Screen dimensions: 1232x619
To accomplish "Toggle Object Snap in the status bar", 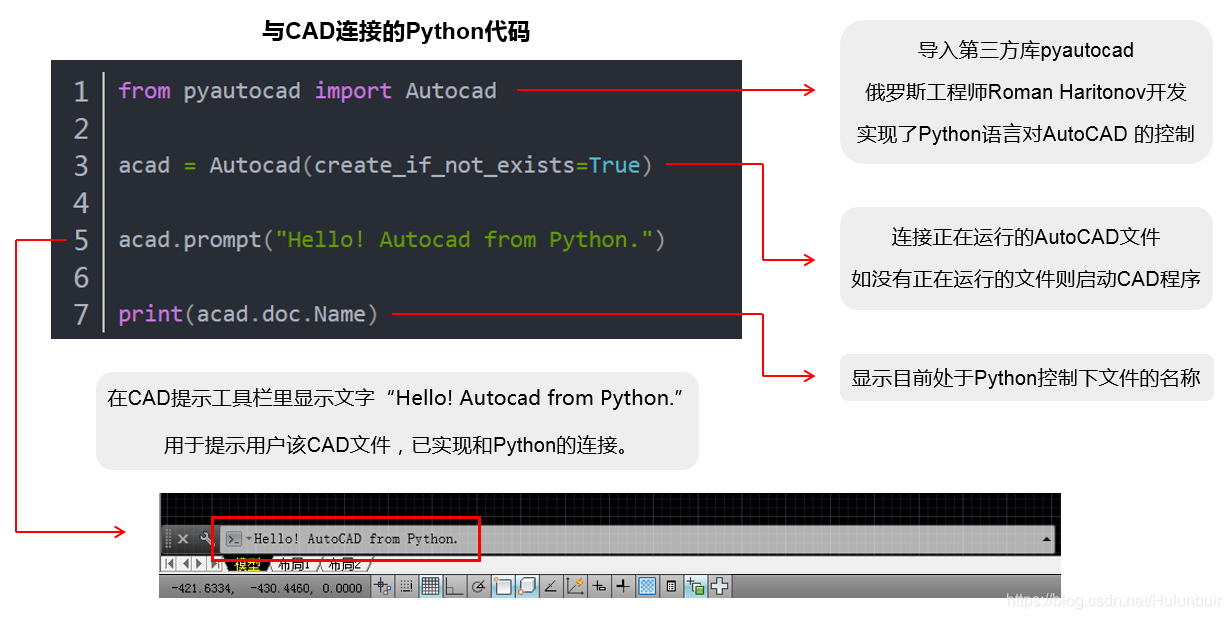I will (x=504, y=587).
